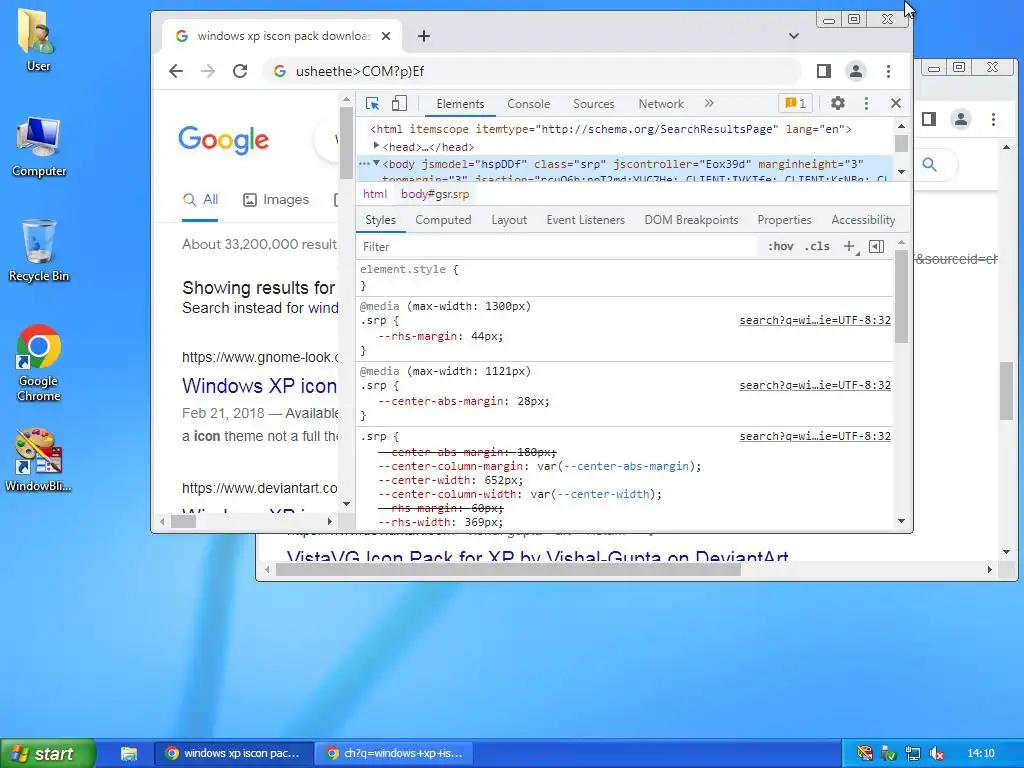
Task: Open DevTools settings gear
Action: pyautogui.click(x=837, y=103)
